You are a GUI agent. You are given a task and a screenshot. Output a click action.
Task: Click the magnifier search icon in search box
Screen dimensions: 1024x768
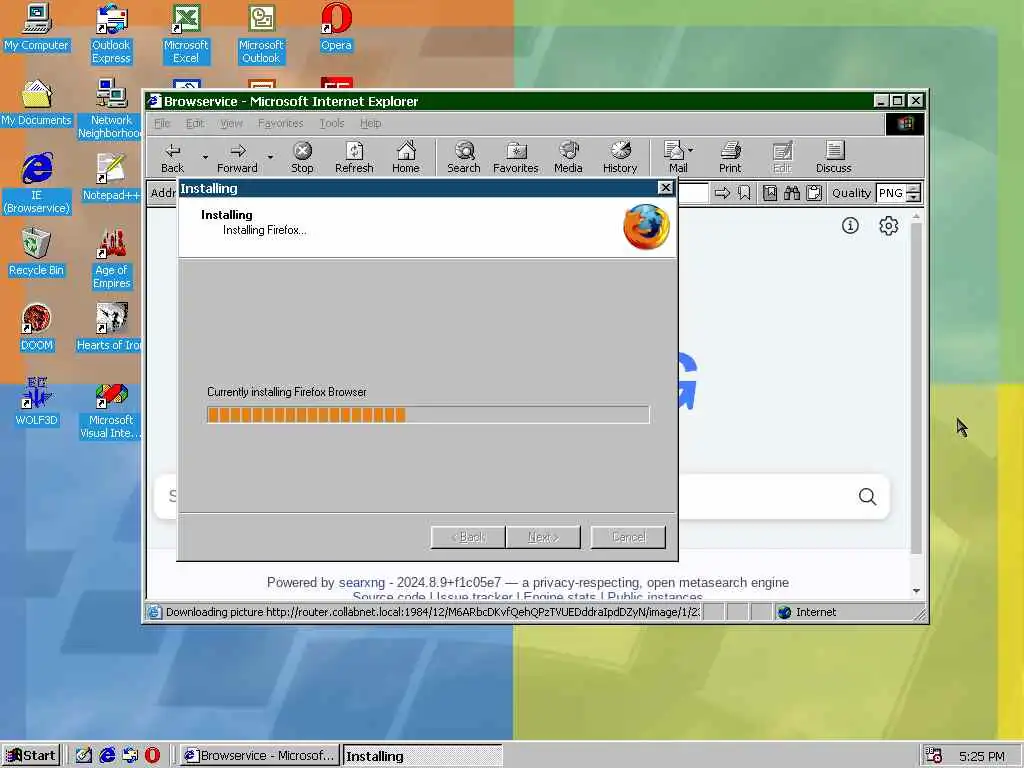pos(867,496)
